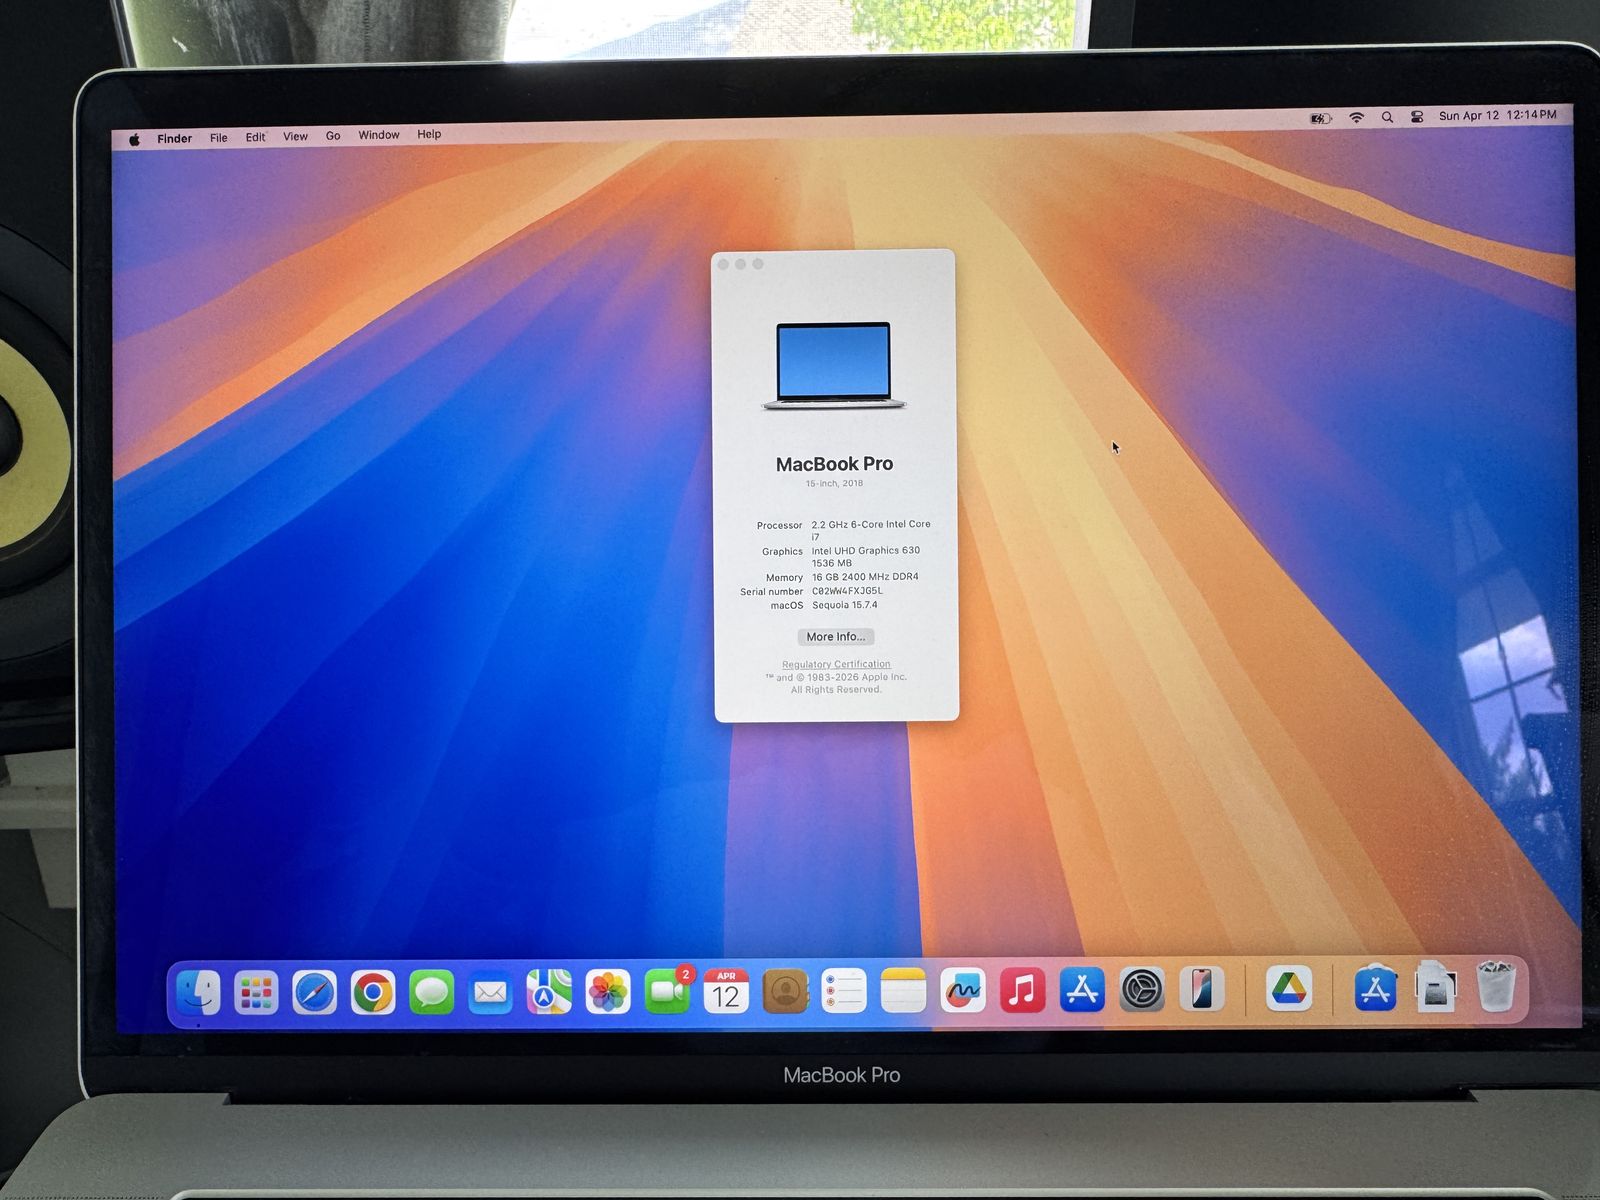Launch Google Chrome from the dock
Image resolution: width=1600 pixels, height=1200 pixels.
373,992
